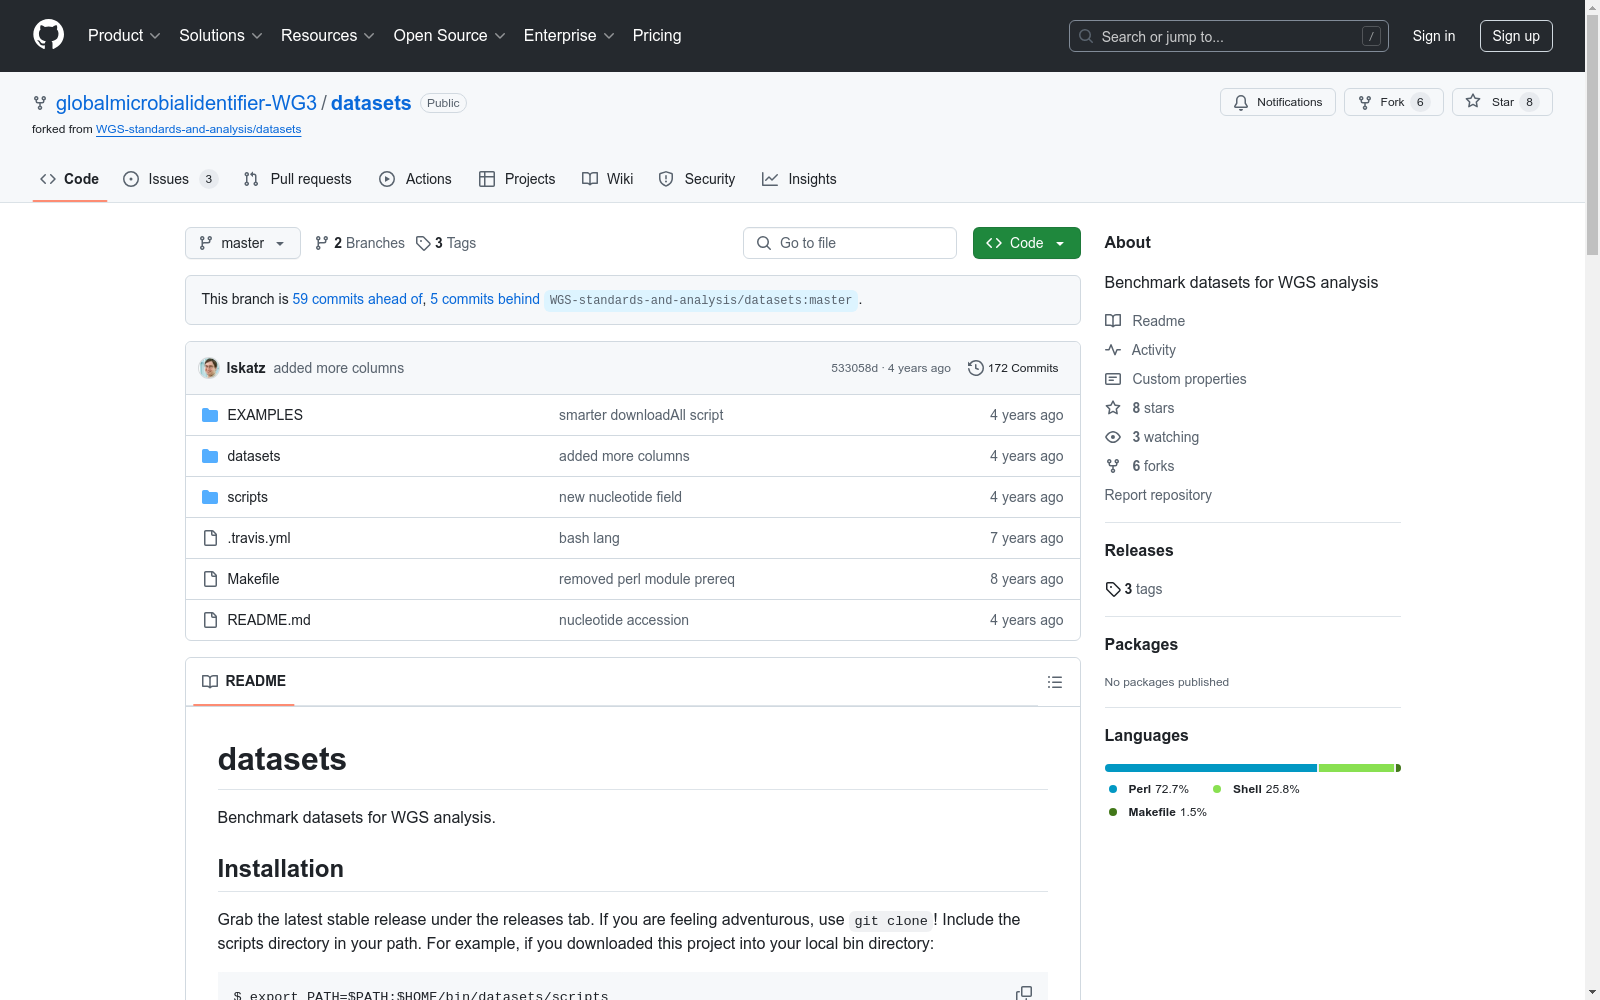Click the Activity pulse icon
This screenshot has width=1600, height=1000.
pyautogui.click(x=1113, y=350)
